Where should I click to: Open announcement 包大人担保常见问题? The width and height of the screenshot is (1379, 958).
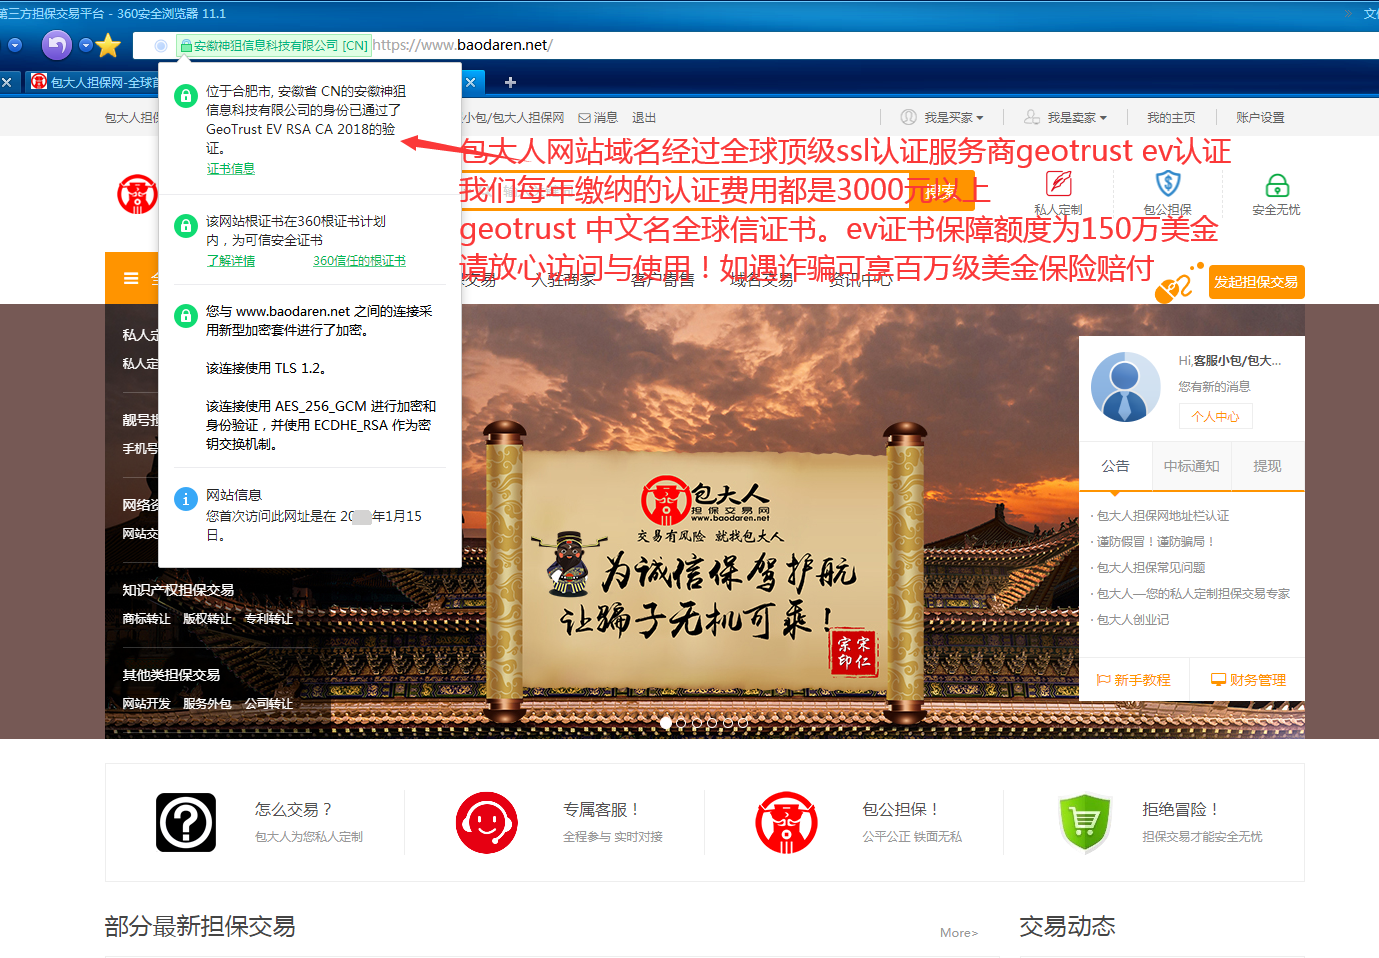[1150, 567]
